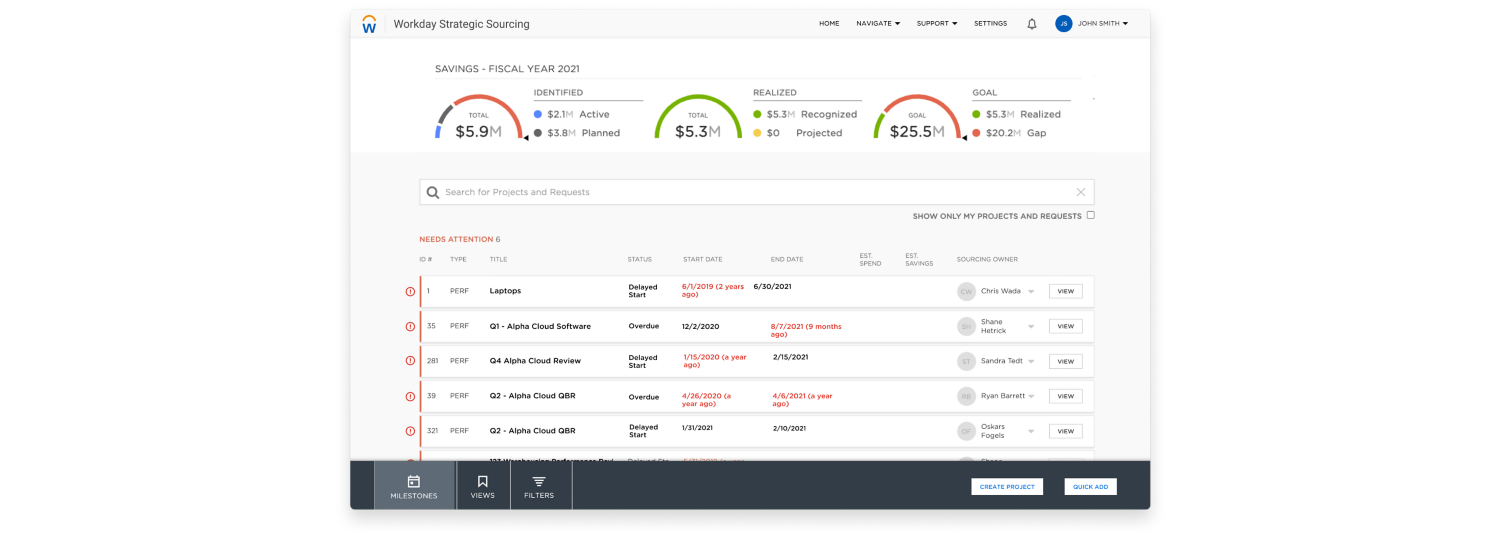Open Settings in top navigation
Viewport: 1500px width, 537px height.
tap(990, 23)
